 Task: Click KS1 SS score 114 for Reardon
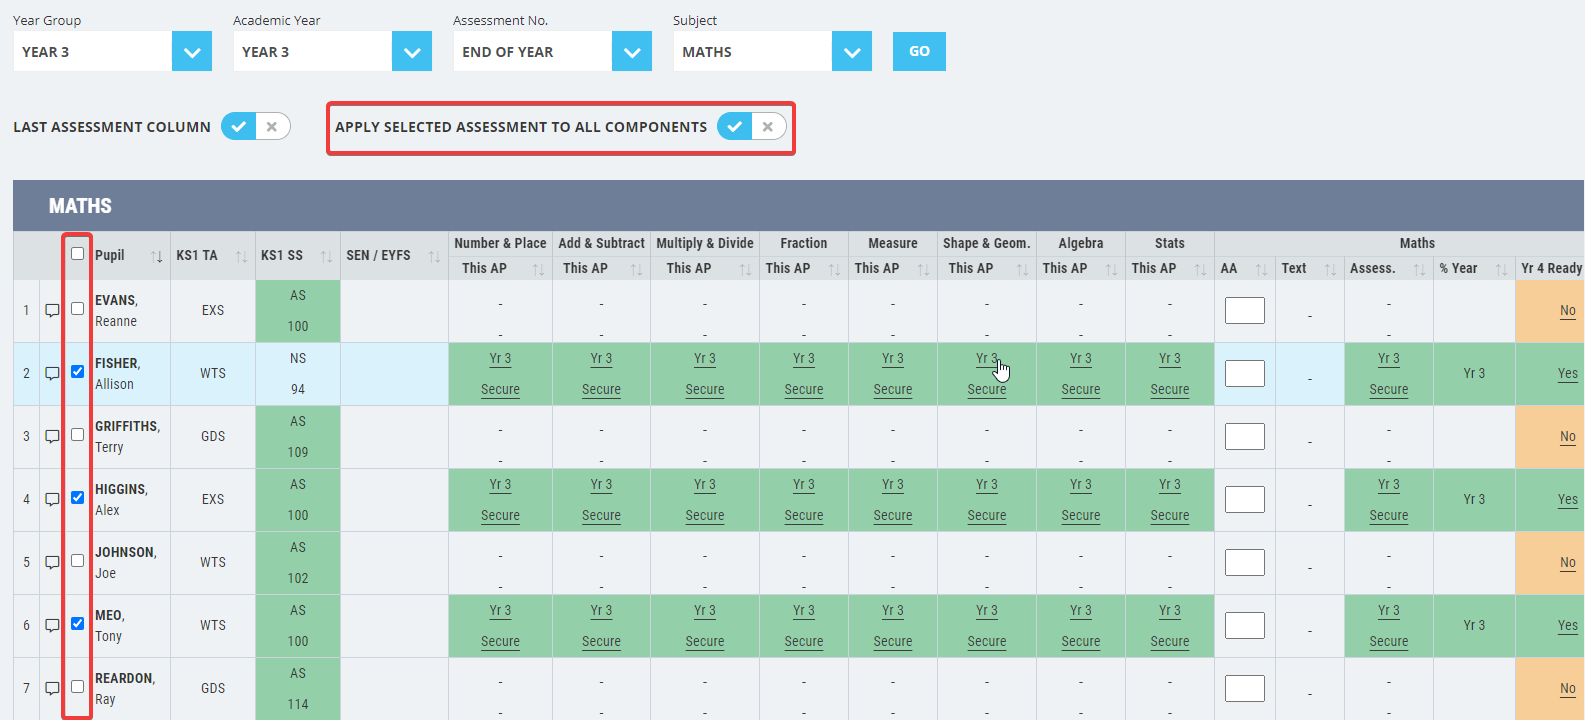(298, 704)
